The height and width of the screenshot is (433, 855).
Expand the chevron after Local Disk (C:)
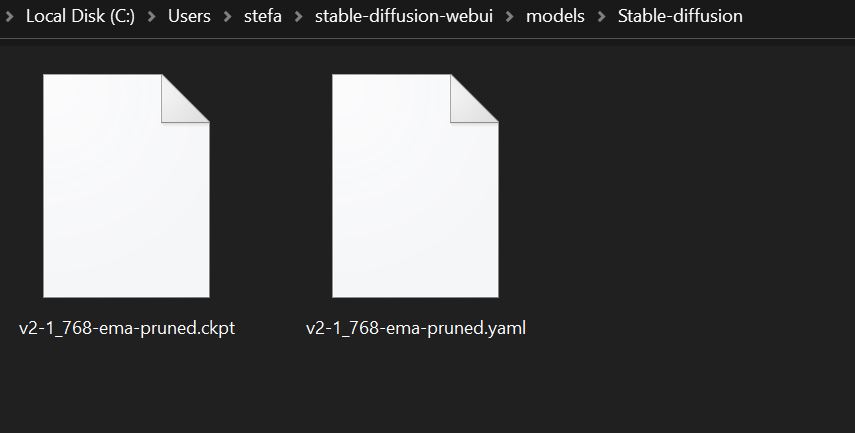click(x=151, y=16)
